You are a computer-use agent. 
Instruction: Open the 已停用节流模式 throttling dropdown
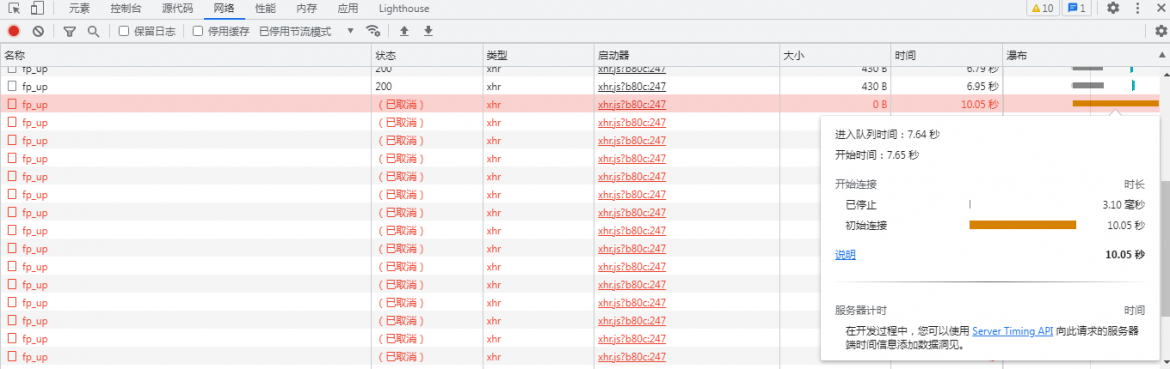[306, 31]
